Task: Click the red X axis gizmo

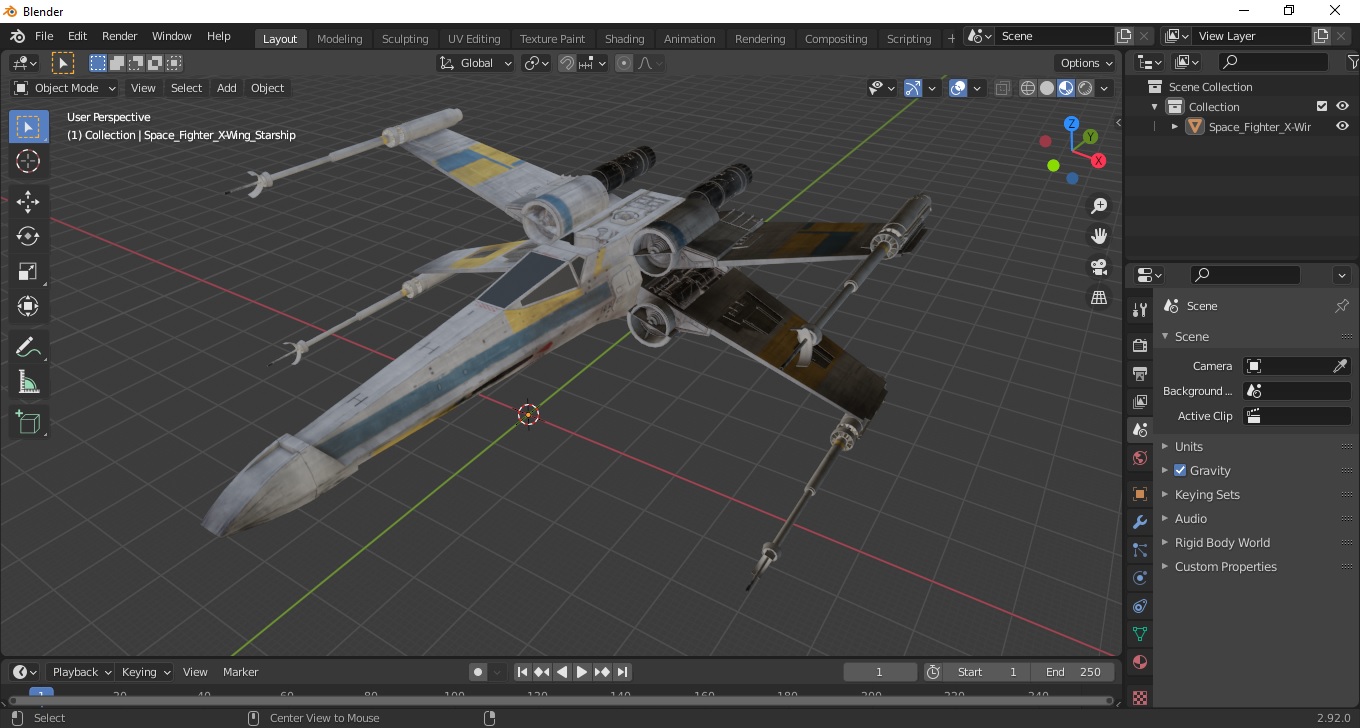Action: [x=1098, y=160]
